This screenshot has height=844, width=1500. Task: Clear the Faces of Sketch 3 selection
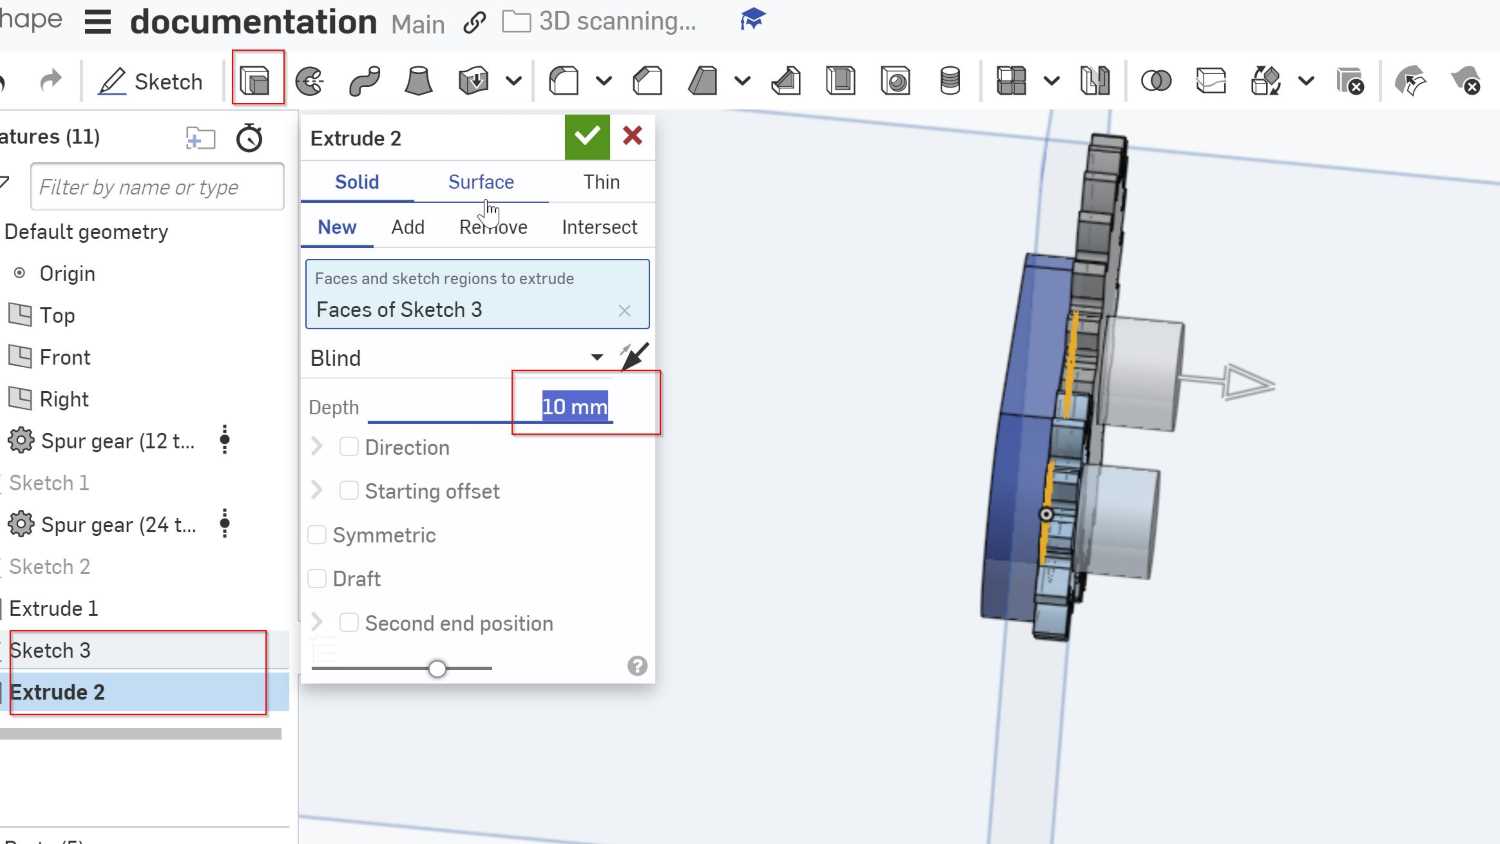pos(624,311)
